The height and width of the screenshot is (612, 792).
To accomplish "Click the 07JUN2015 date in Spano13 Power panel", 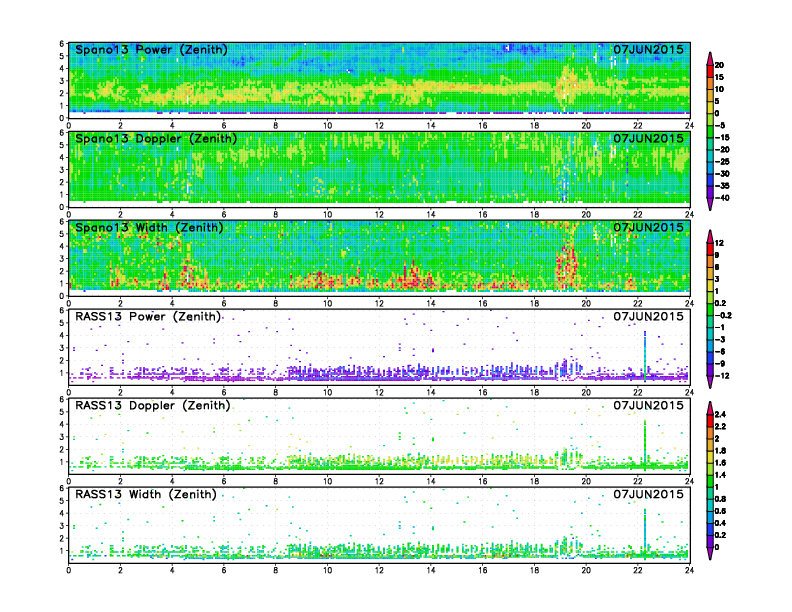I will (x=648, y=49).
